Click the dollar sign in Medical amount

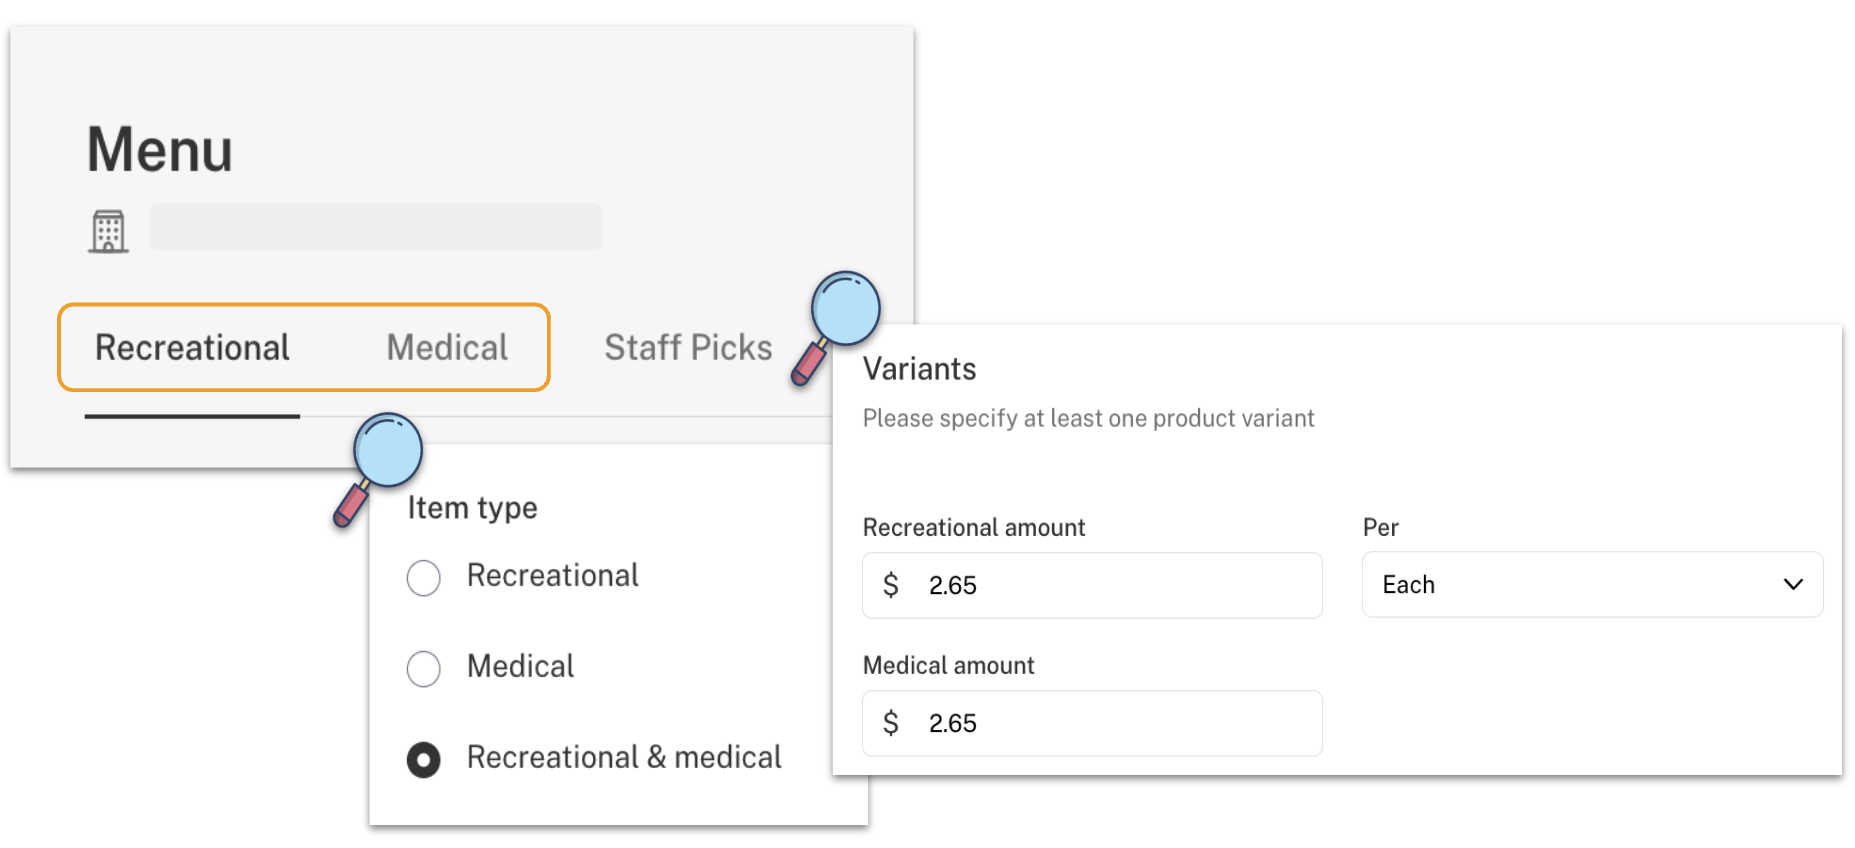coord(890,723)
